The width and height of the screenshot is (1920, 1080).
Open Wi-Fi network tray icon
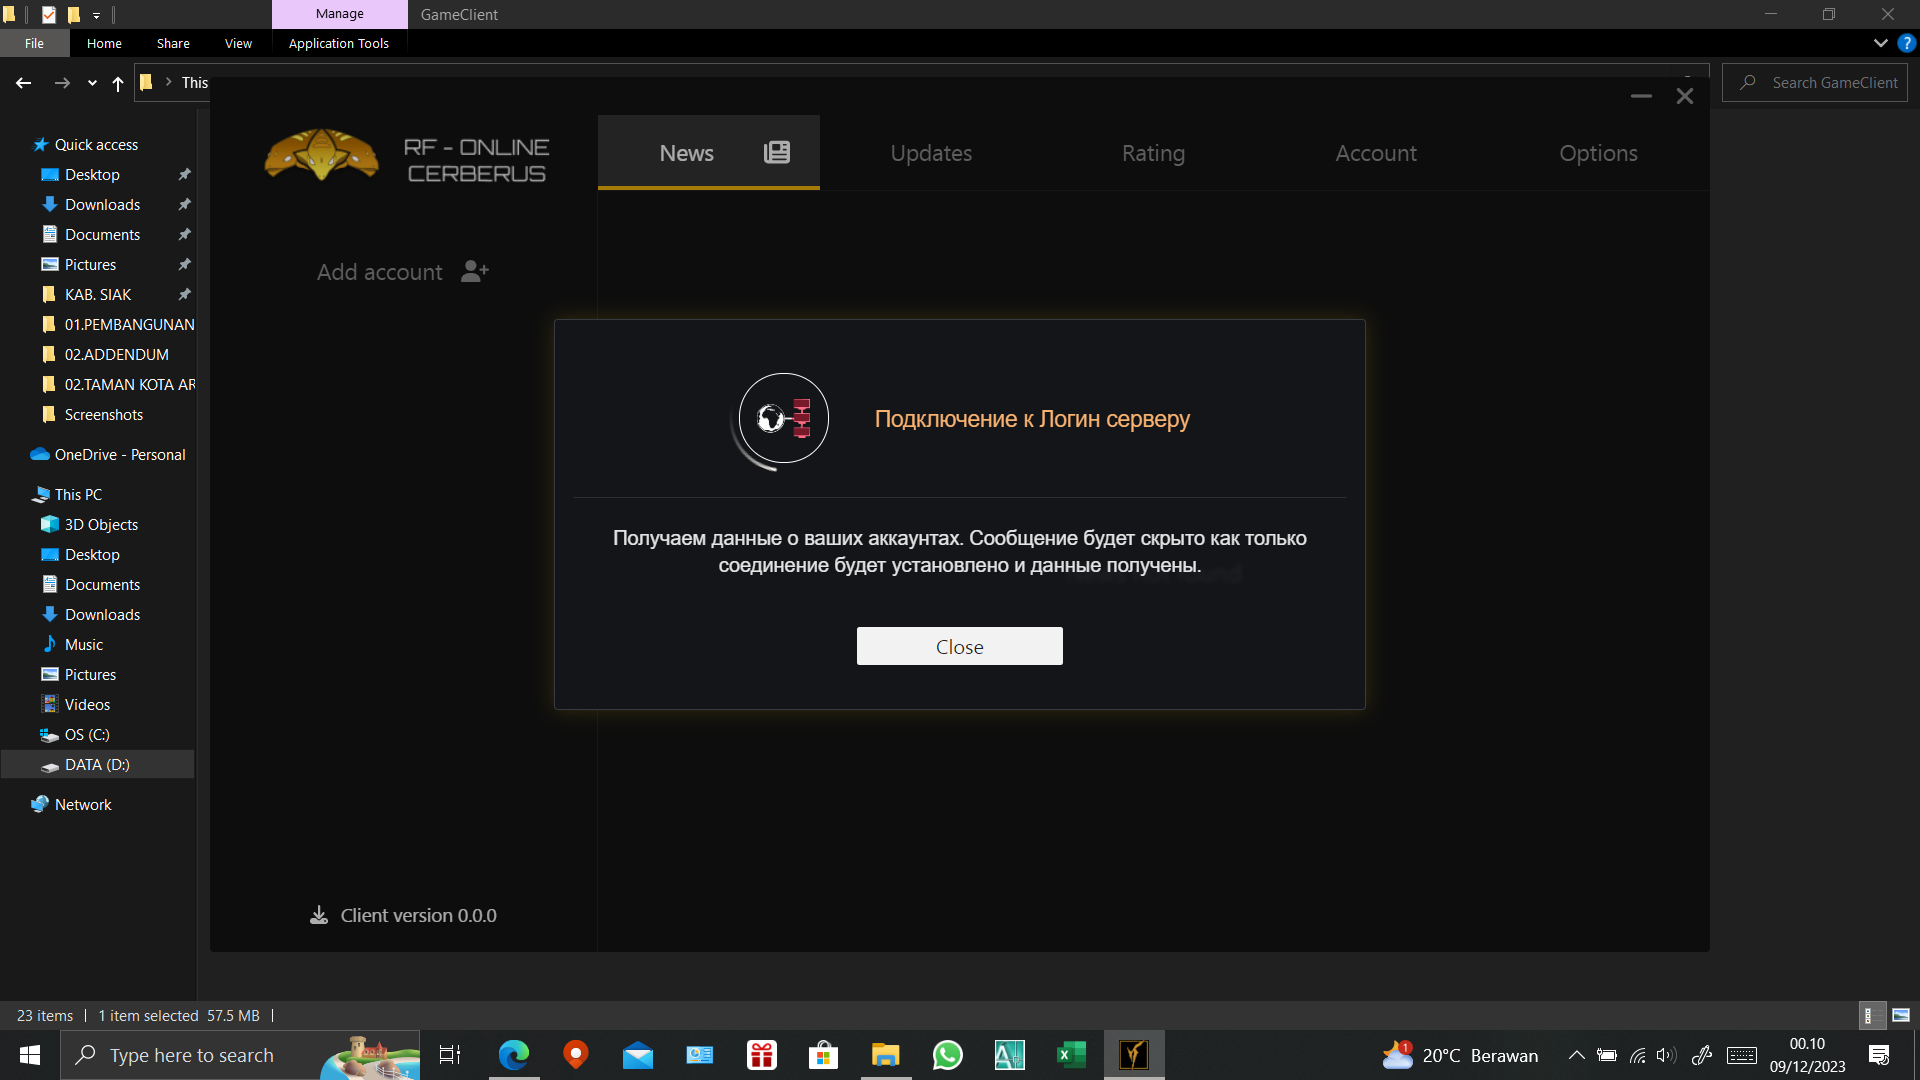pos(1637,1055)
